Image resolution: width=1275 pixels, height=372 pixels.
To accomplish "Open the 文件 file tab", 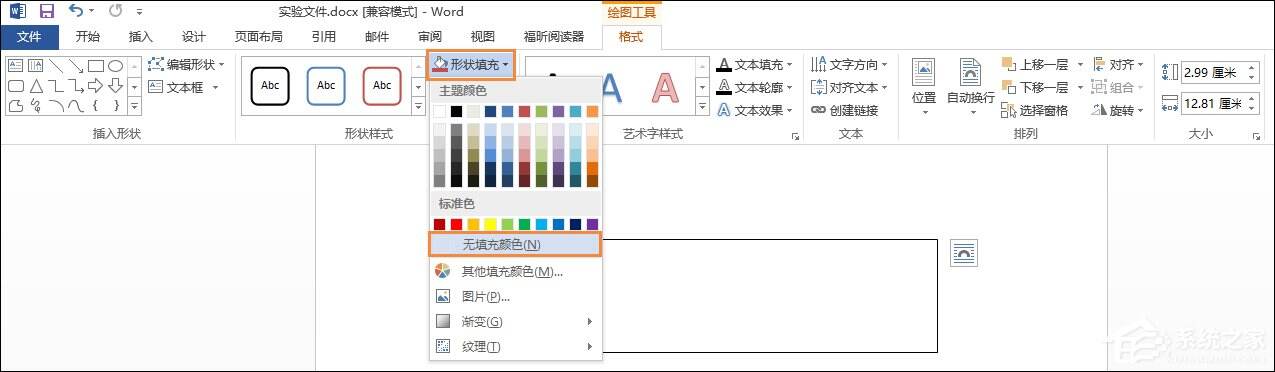I will [30, 37].
